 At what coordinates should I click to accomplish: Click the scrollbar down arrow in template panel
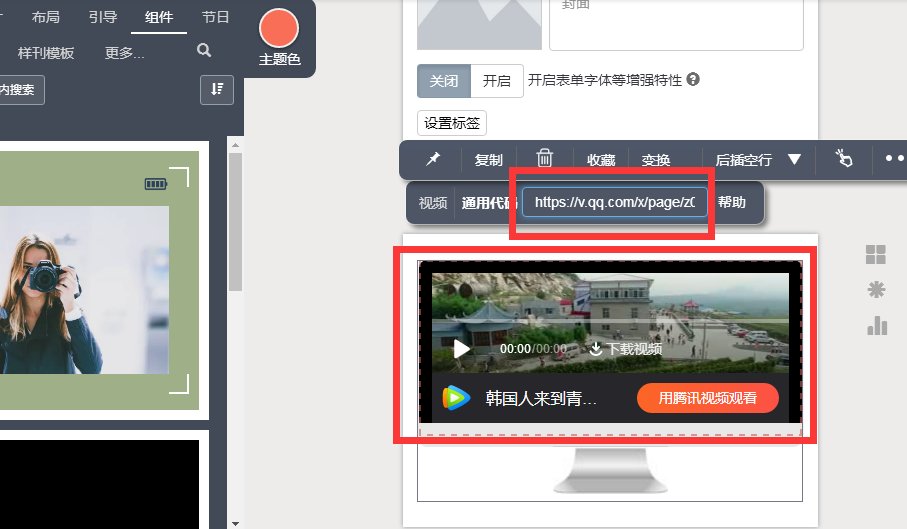coord(235,524)
